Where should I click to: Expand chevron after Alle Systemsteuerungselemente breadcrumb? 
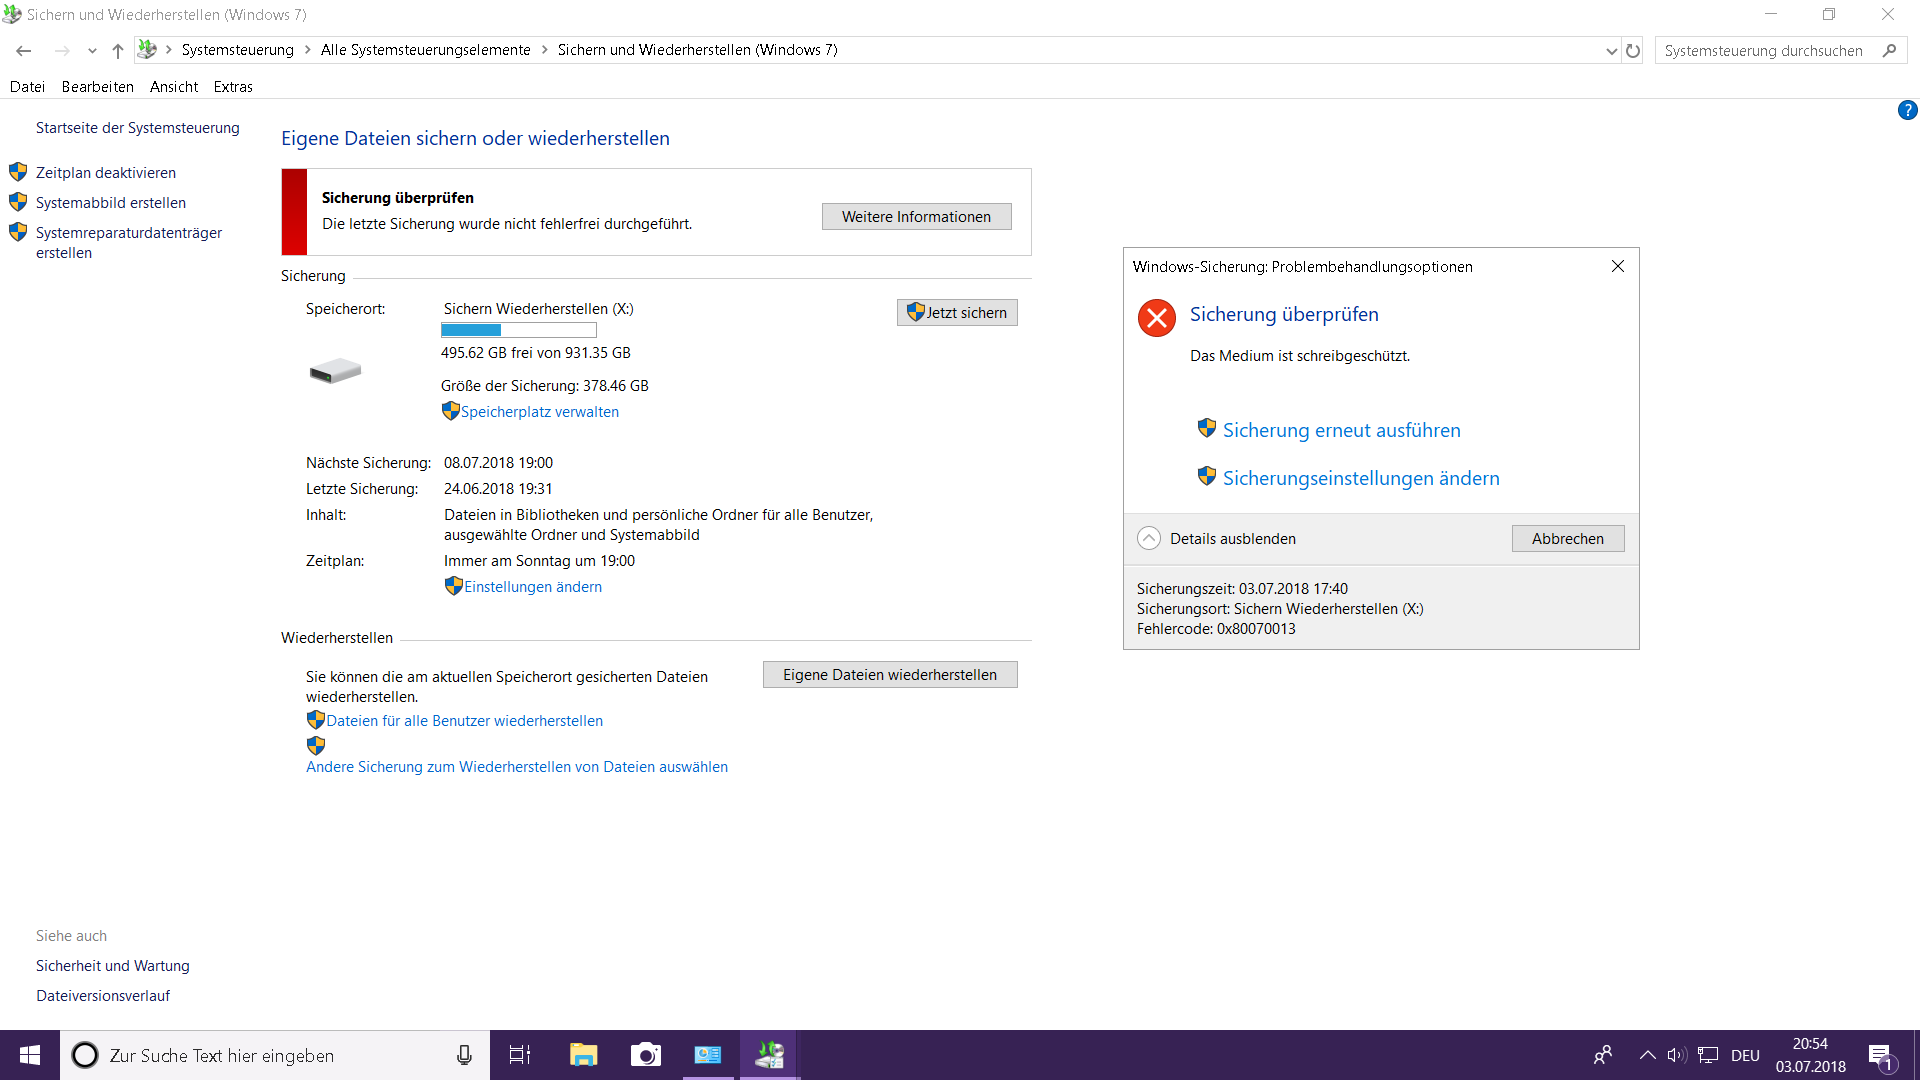point(545,50)
